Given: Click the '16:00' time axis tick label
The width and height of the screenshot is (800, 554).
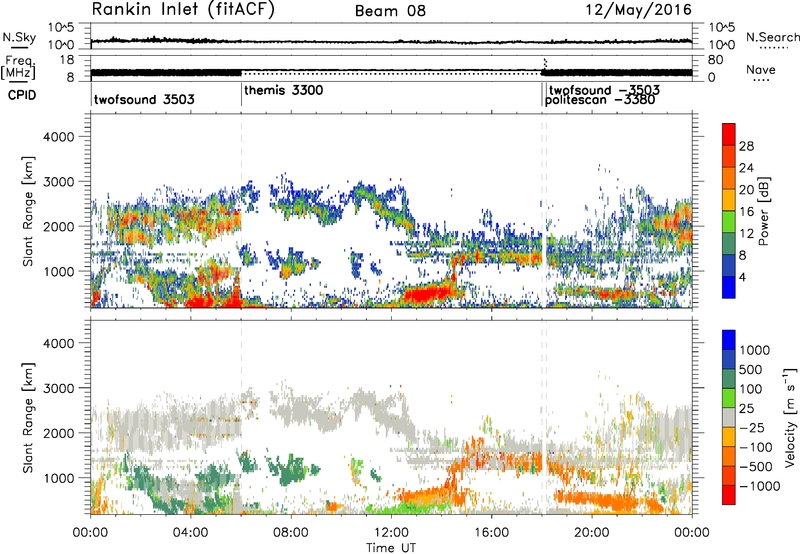Looking at the screenshot, I should pyautogui.click(x=491, y=533).
